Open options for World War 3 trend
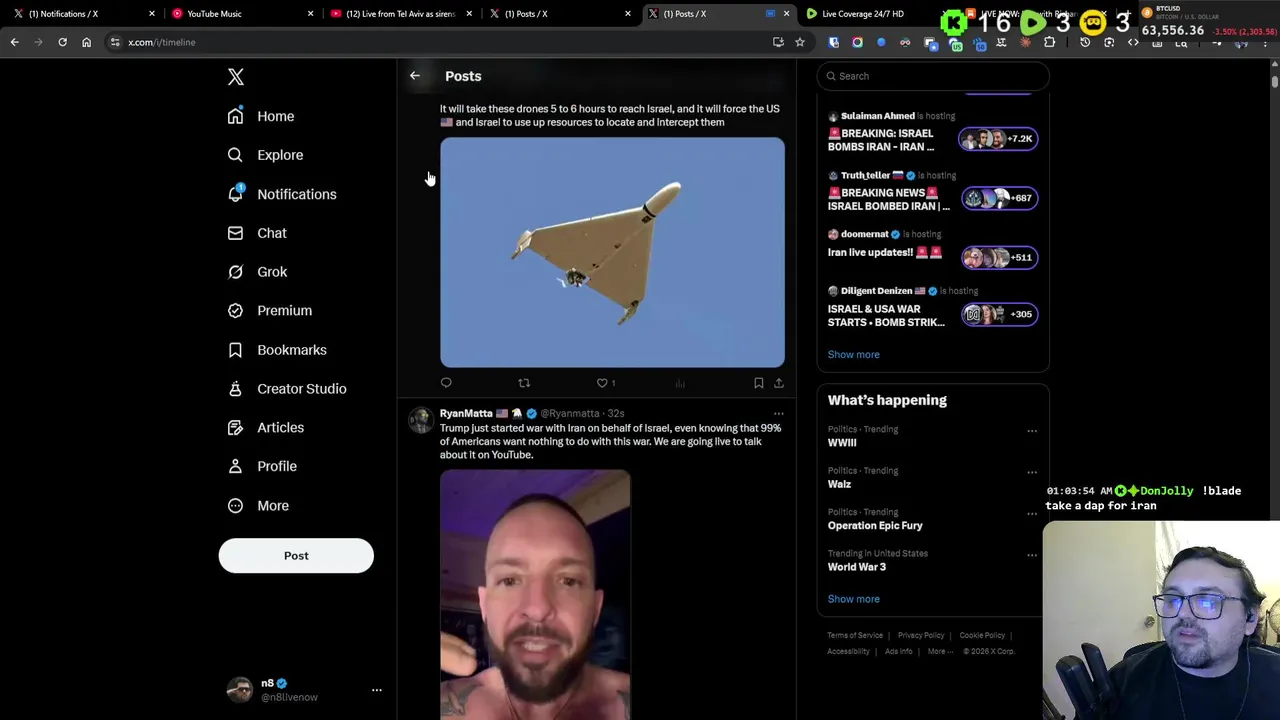The width and height of the screenshot is (1280, 720). tap(1032, 555)
